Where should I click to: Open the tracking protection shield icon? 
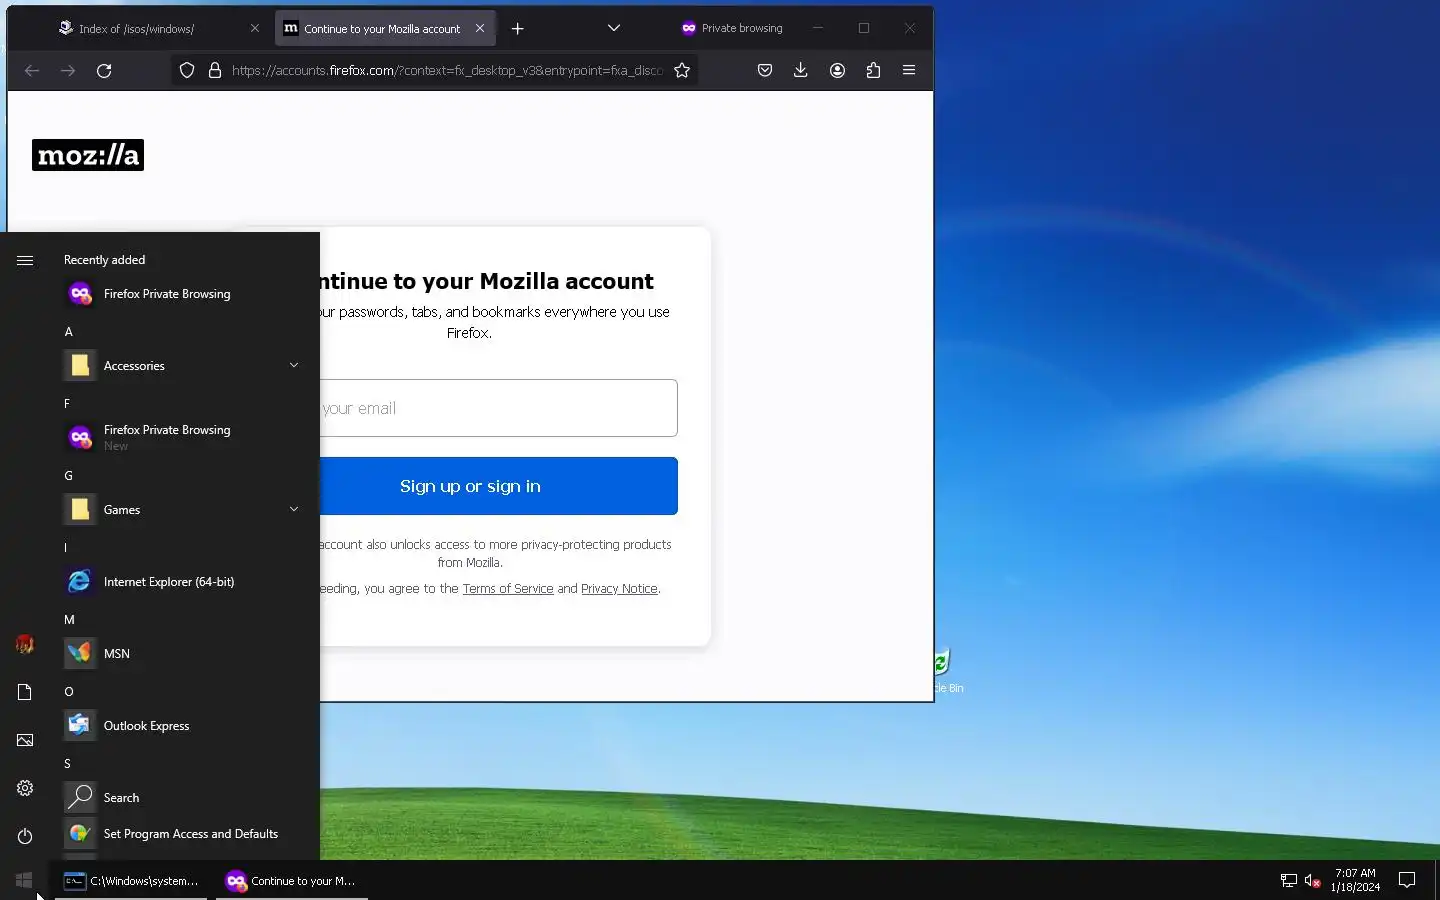pos(187,70)
